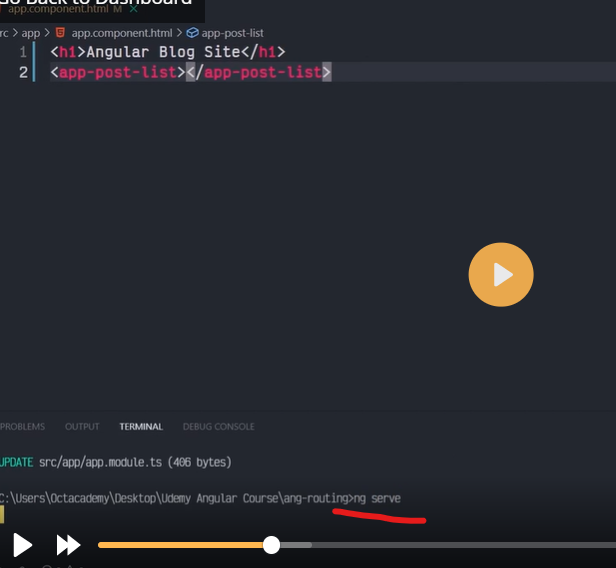Place cursor in the ng serve terminal line
This screenshot has height=568, width=616.
click(378, 497)
